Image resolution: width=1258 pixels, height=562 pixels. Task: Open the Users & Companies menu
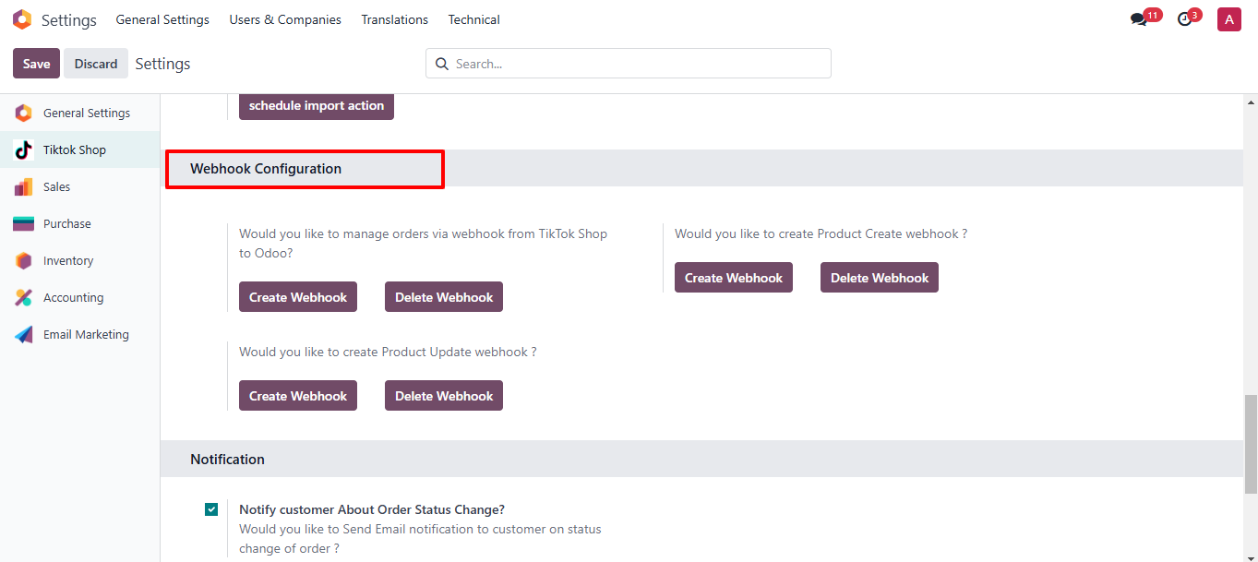coord(285,20)
